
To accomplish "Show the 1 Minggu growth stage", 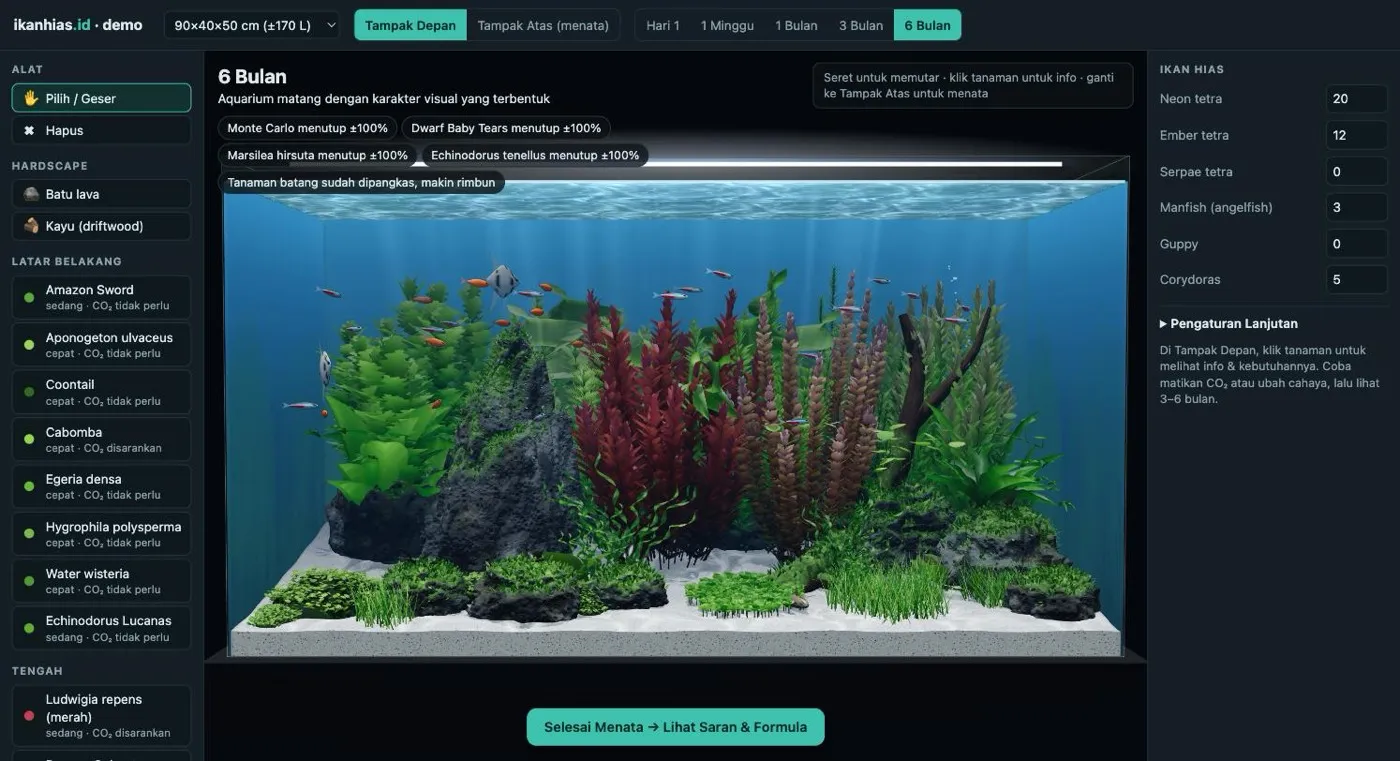I will coord(727,25).
